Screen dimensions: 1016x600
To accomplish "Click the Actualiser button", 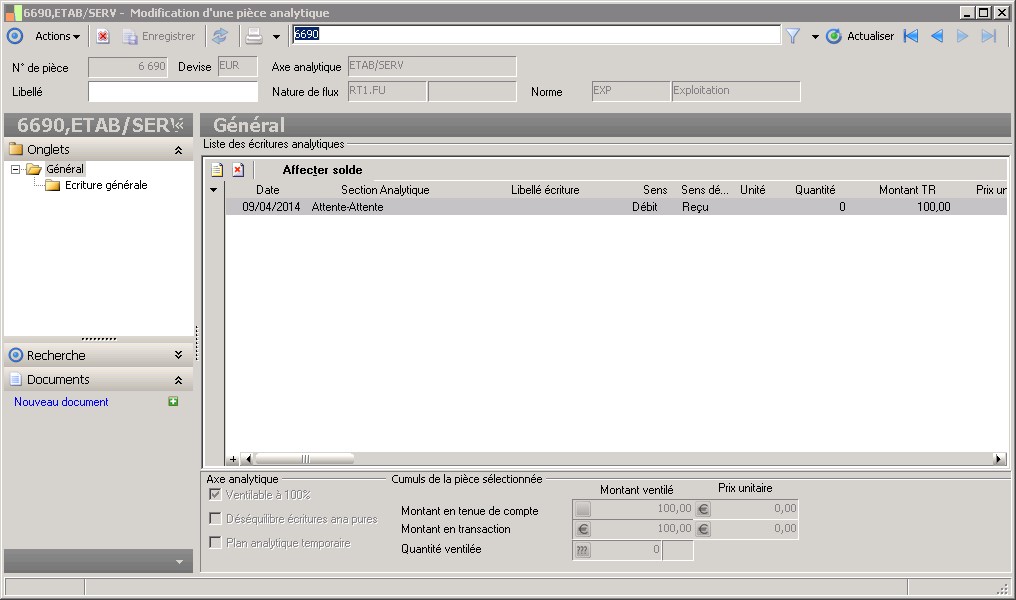I will pyautogui.click(x=860, y=36).
